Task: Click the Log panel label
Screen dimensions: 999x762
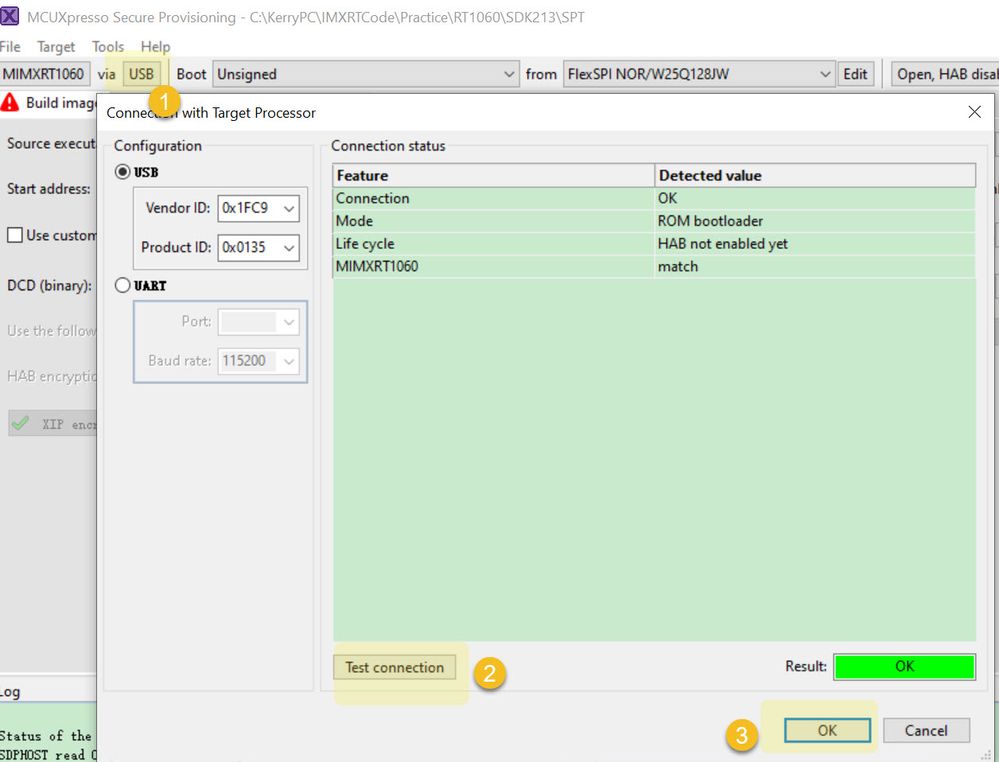Action: tap(10, 692)
